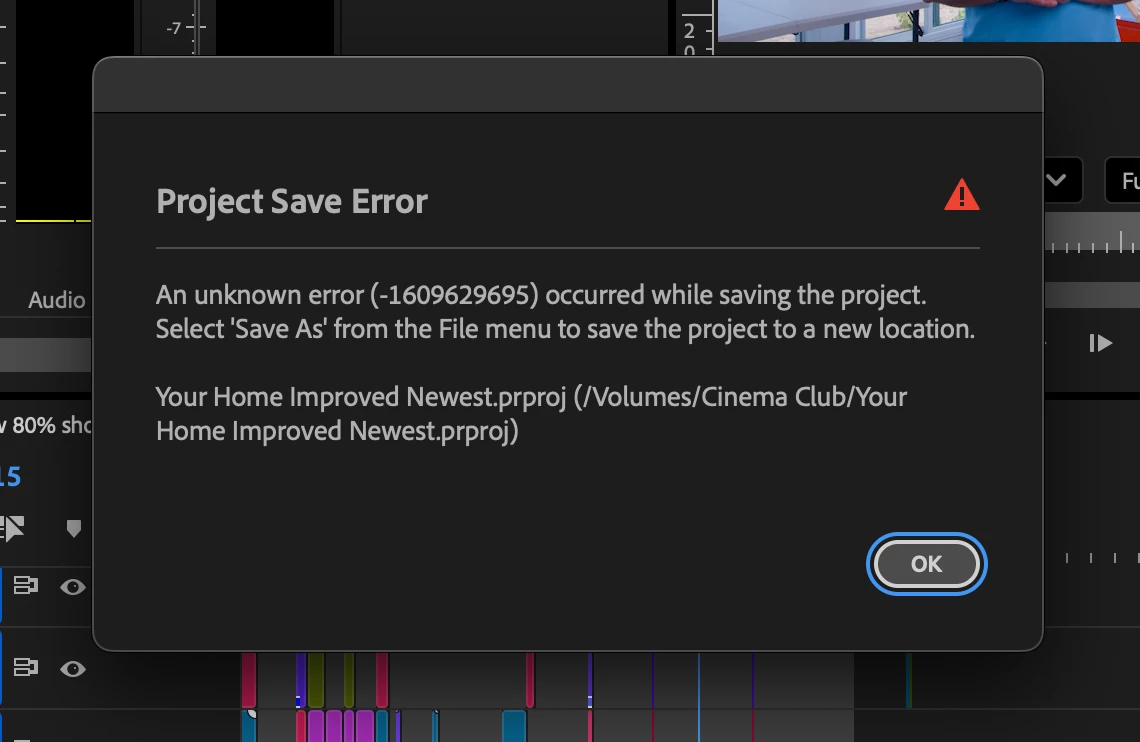Click the program monitor time ruler
The height and width of the screenshot is (742, 1140).
pyautogui.click(x=1092, y=236)
